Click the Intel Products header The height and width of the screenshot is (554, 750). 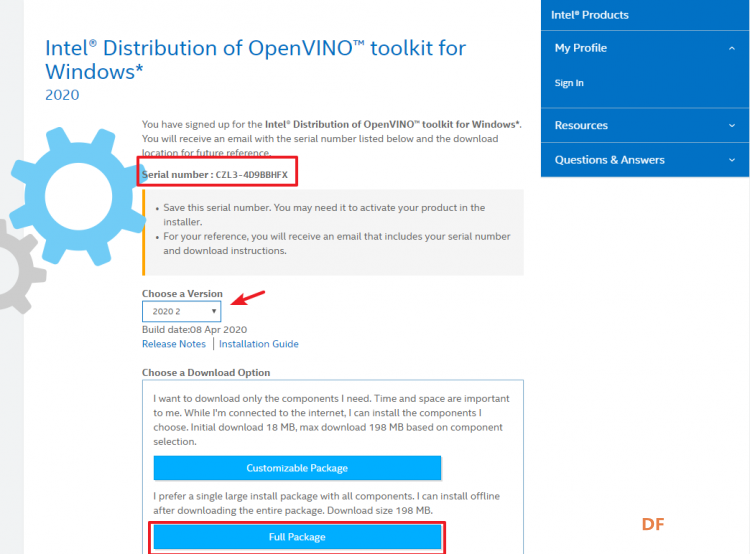(590, 15)
